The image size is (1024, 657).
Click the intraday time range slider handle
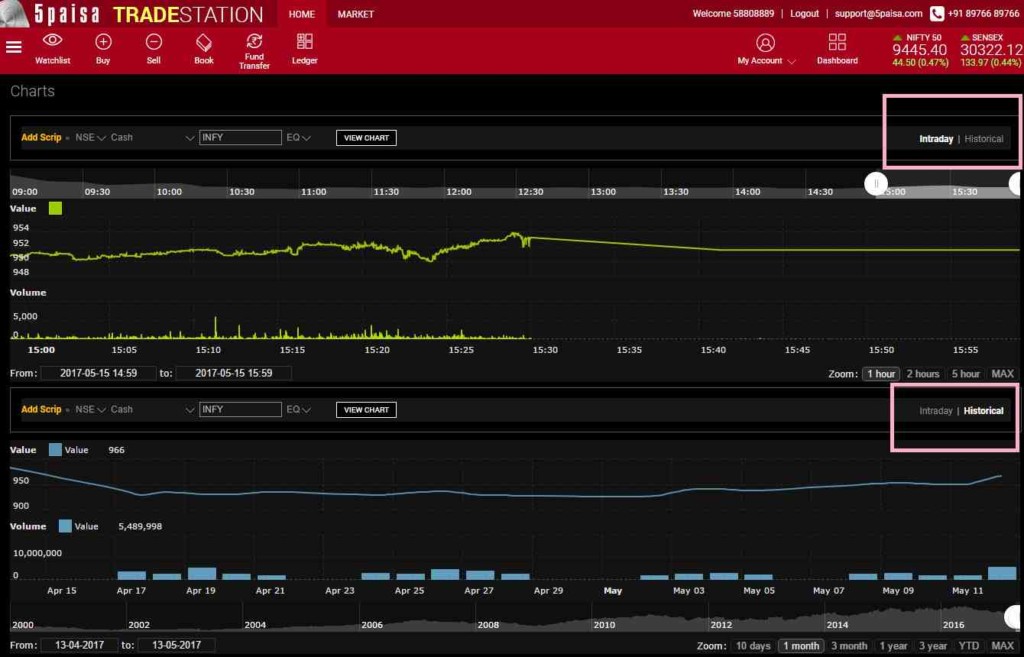point(876,184)
